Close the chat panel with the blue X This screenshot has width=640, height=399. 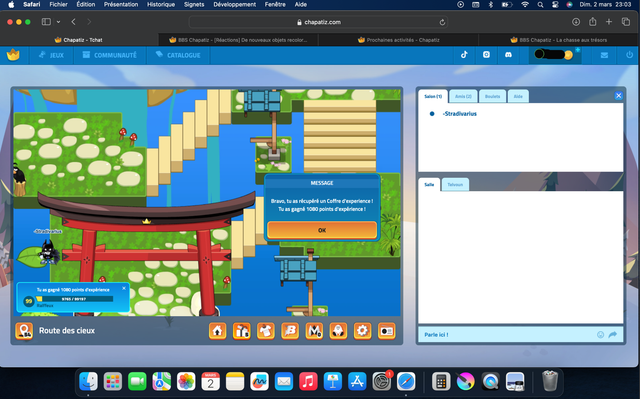pos(618,95)
